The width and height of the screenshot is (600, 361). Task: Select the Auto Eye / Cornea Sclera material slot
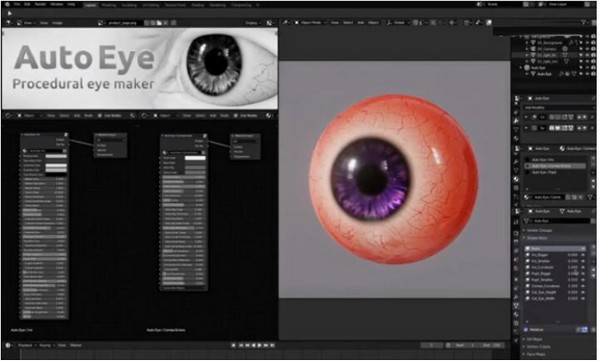pos(556,166)
